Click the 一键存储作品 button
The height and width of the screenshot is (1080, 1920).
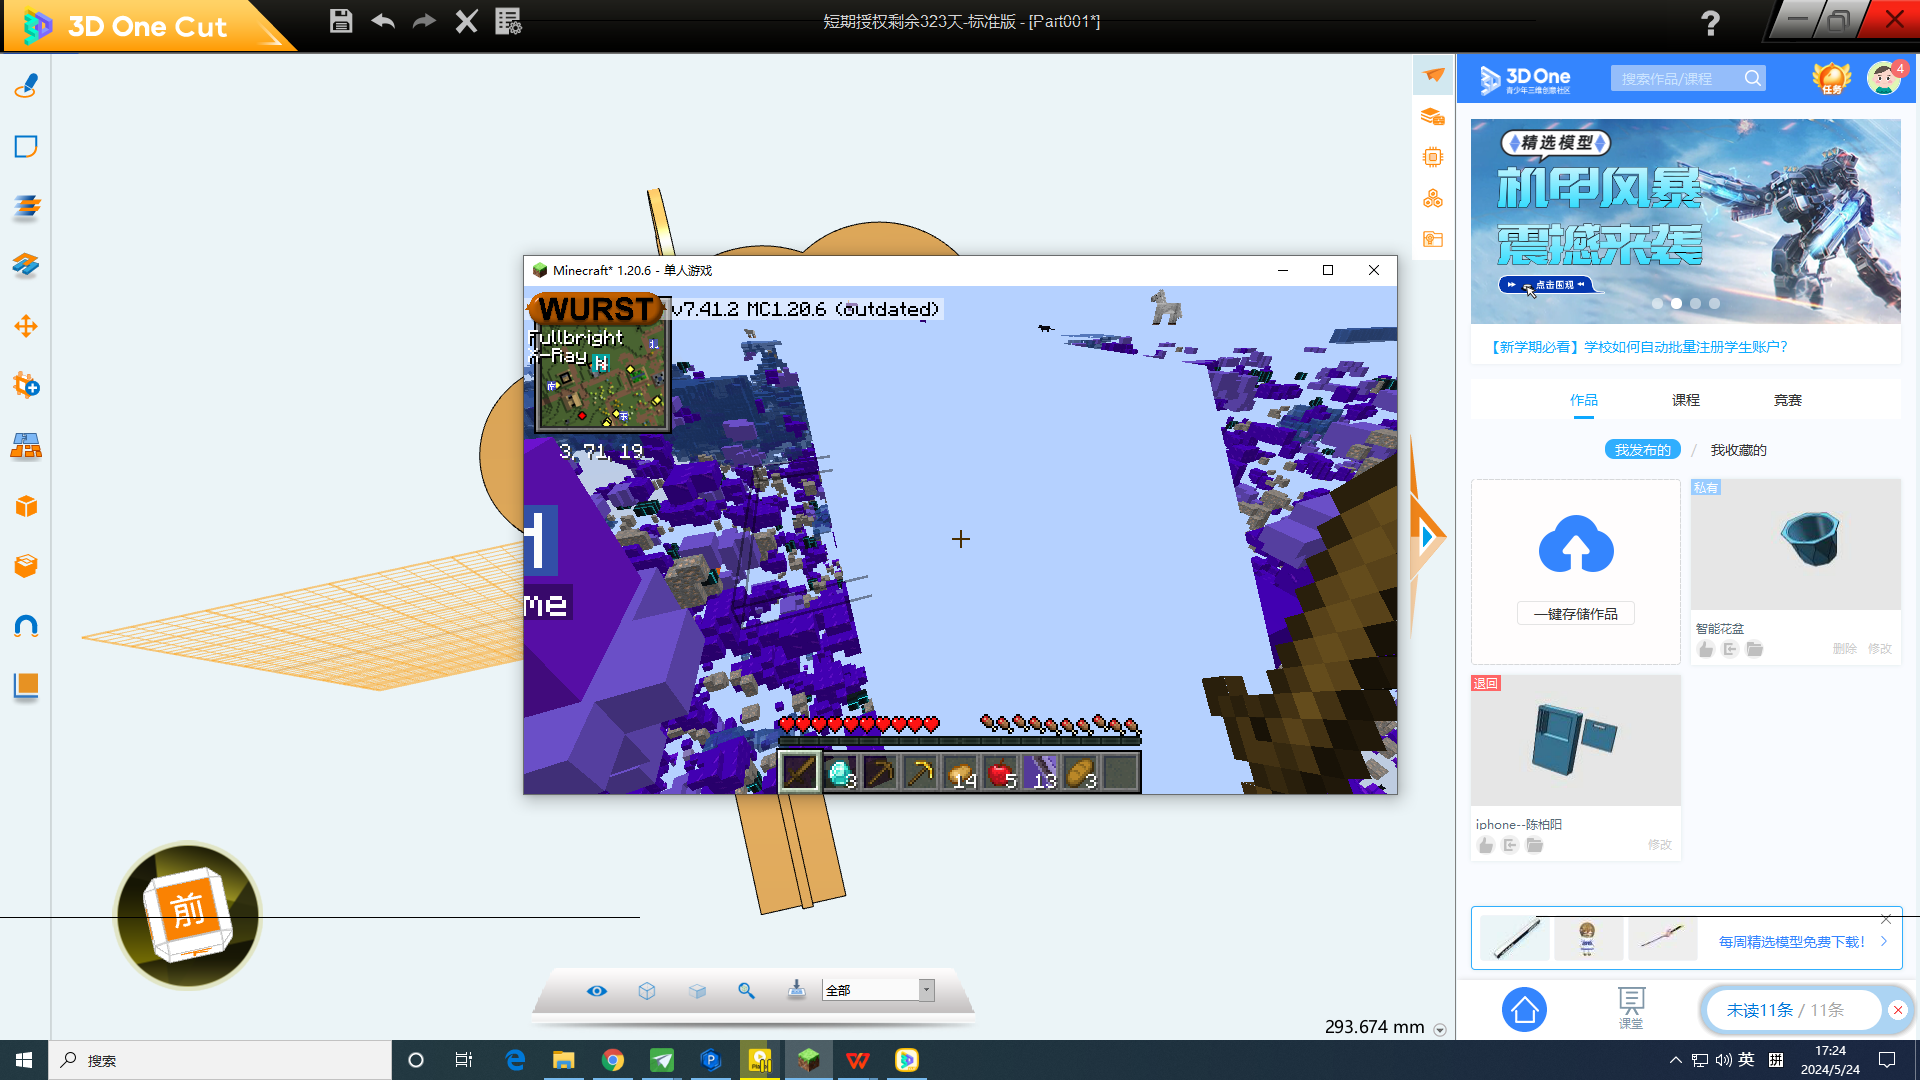pos(1576,614)
